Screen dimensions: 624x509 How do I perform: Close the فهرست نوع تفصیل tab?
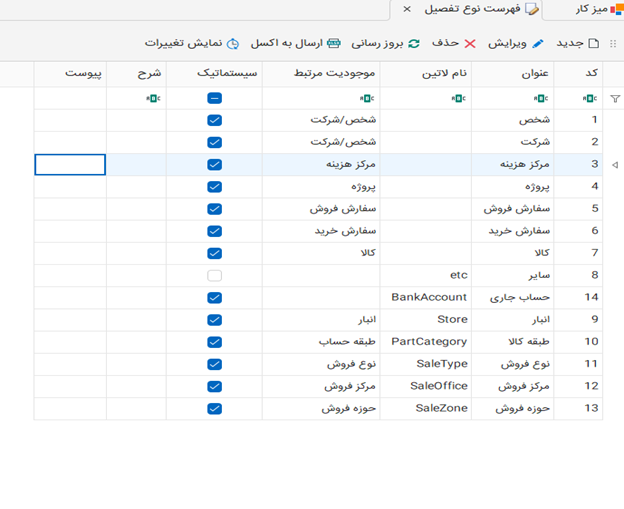407,9
